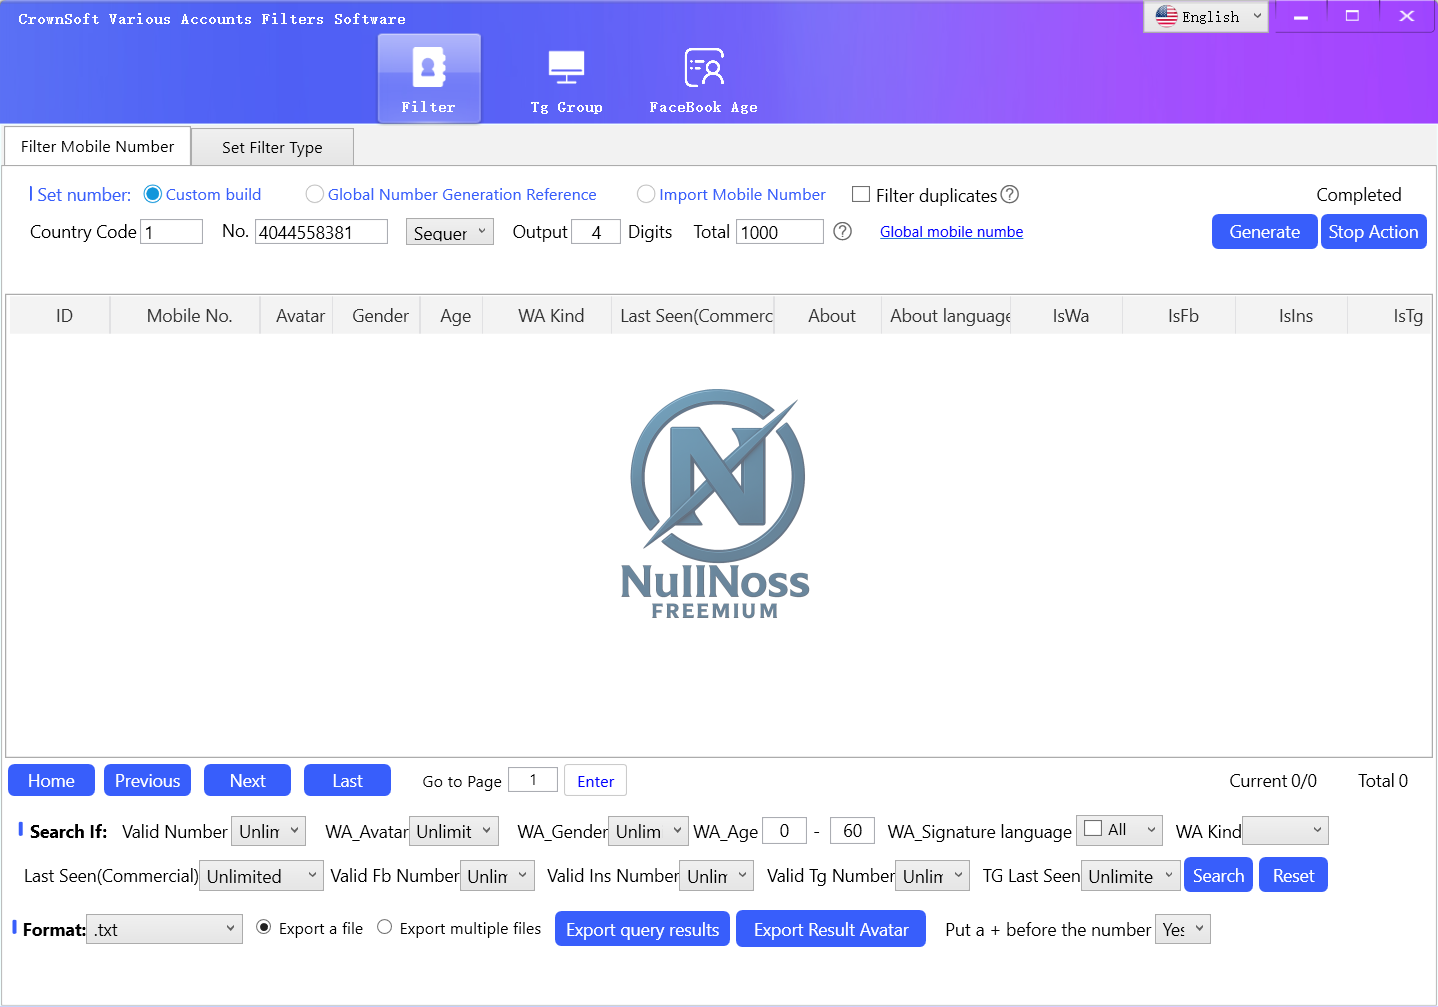
Task: Select the Custom build radio option
Action: pos(153,194)
